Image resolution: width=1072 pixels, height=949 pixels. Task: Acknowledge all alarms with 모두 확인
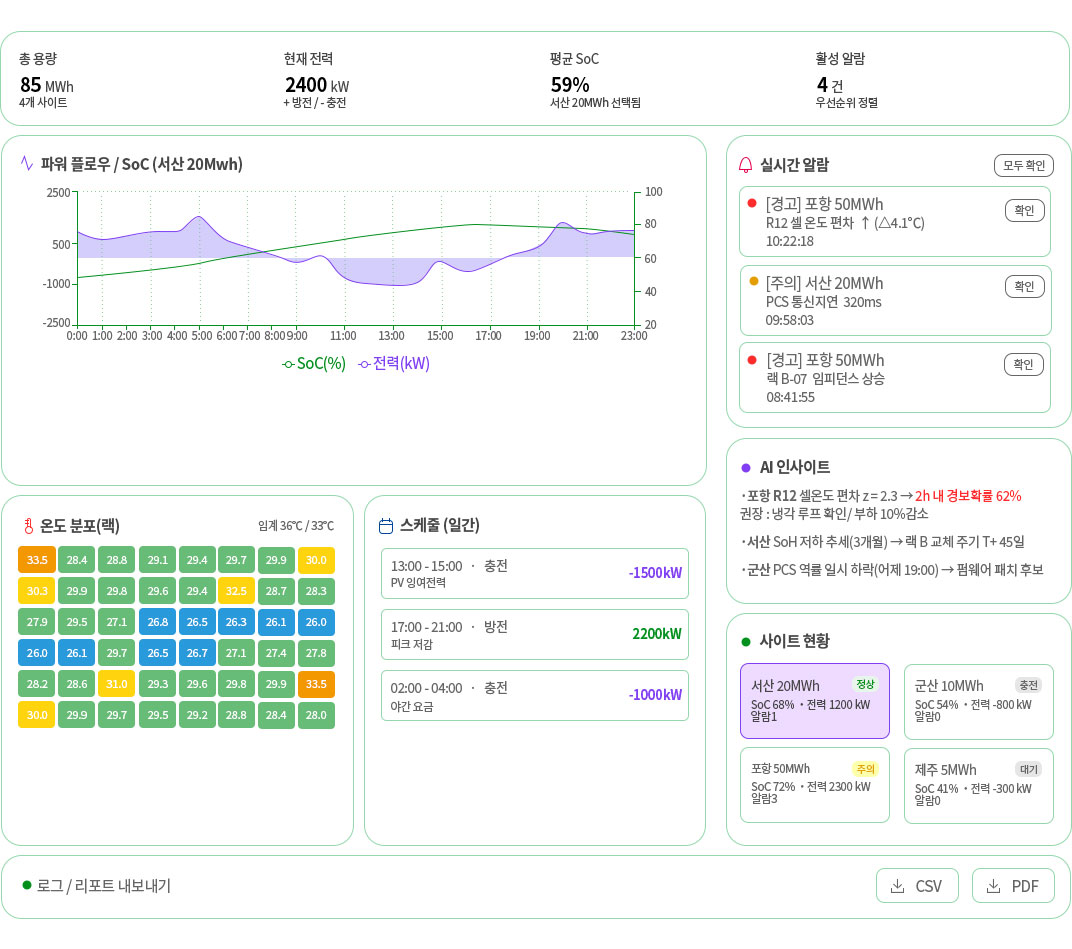click(x=1023, y=165)
